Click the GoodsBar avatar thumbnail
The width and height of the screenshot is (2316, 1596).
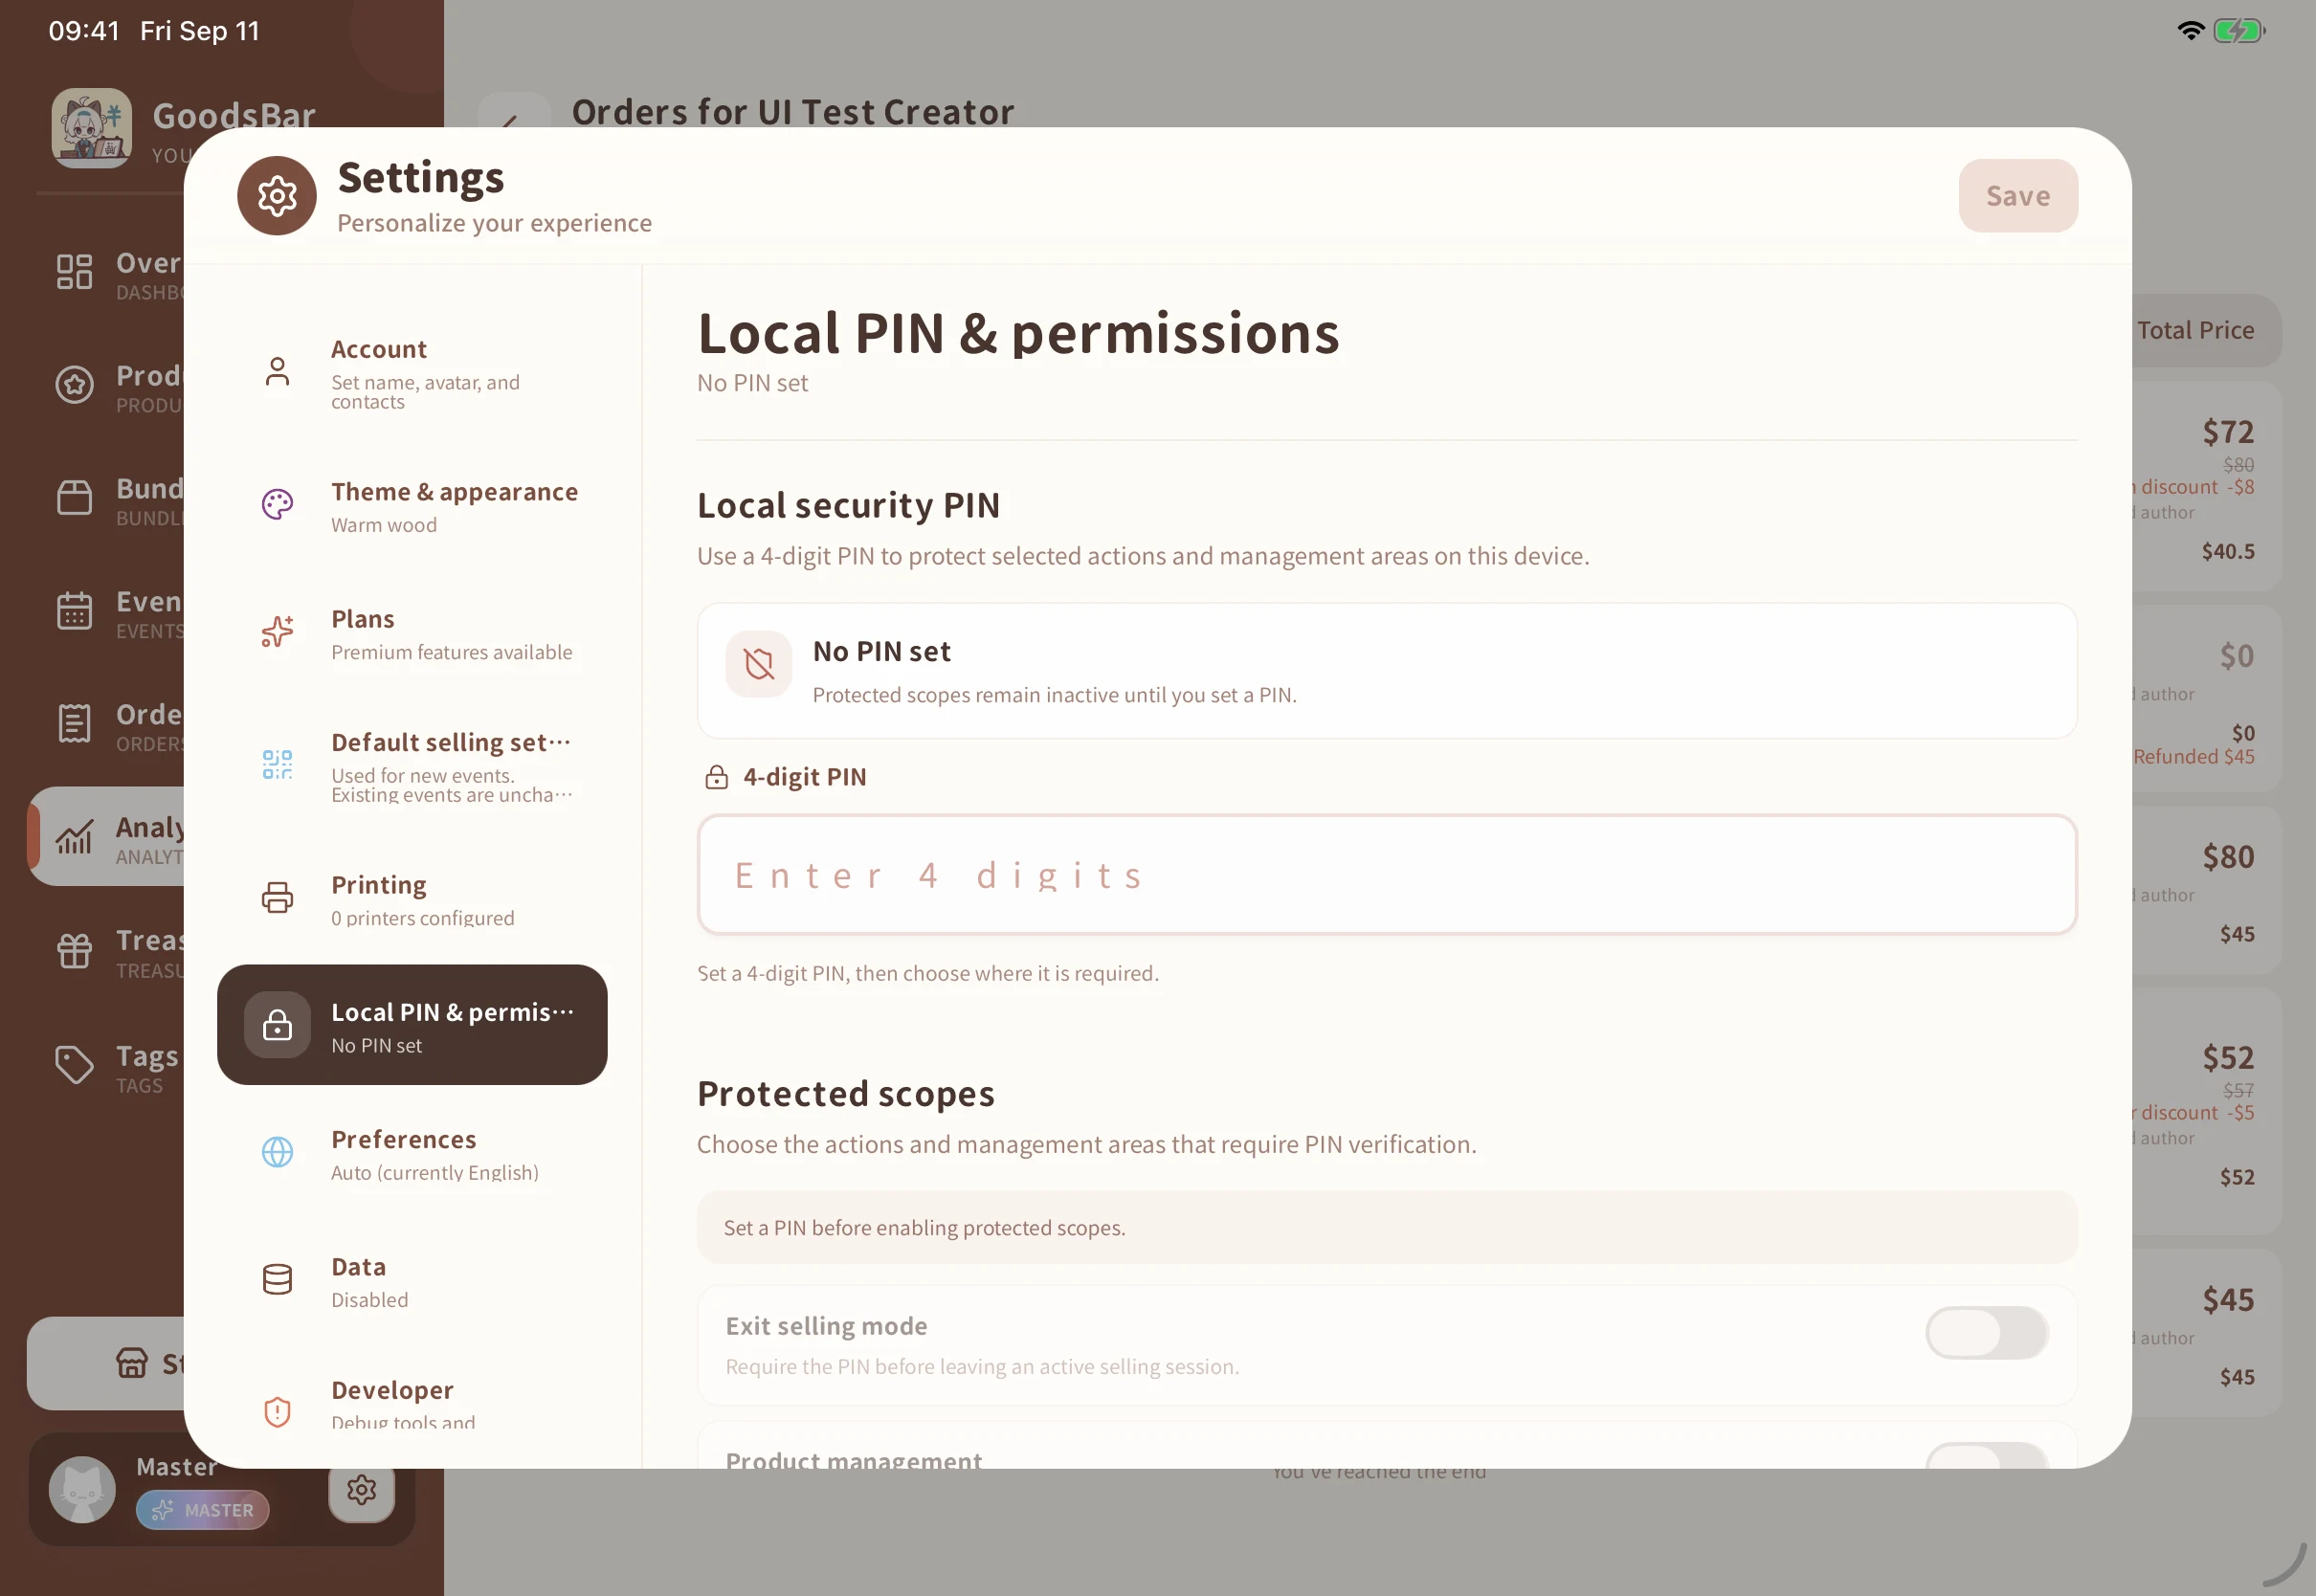coord(92,128)
